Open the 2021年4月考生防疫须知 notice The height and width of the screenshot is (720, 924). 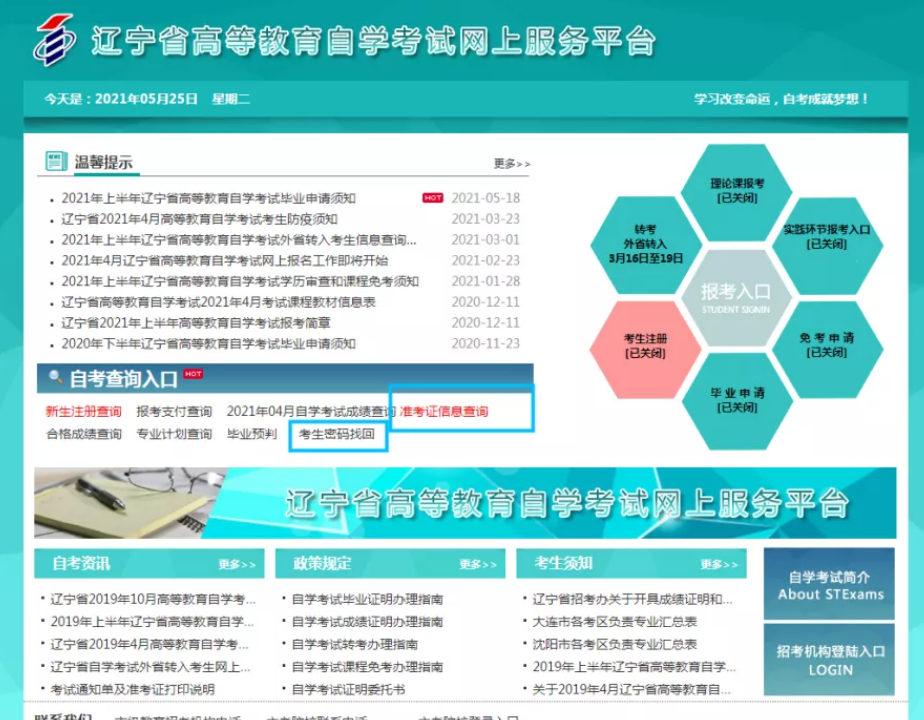199,219
